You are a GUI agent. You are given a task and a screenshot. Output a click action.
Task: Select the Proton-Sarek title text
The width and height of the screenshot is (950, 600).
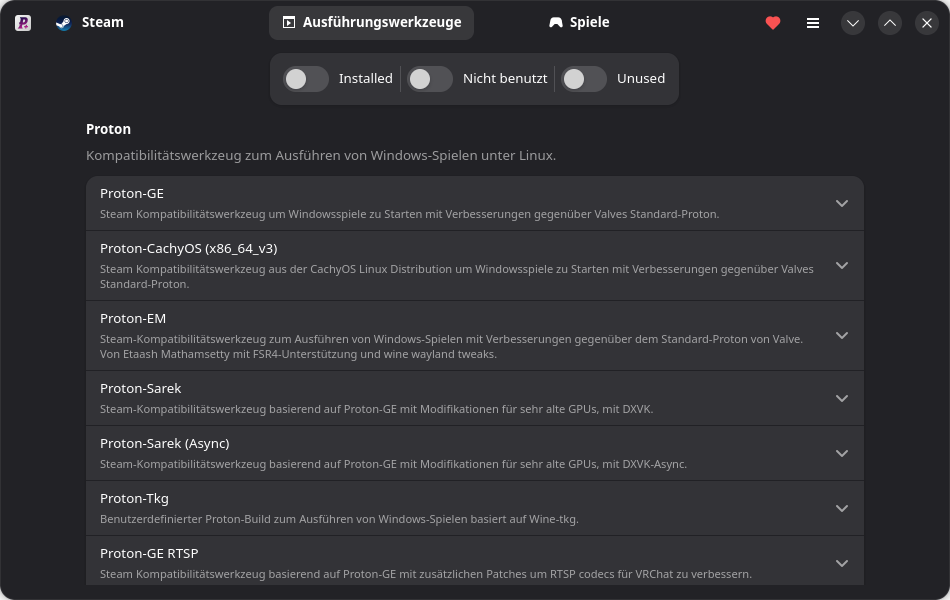pyautogui.click(x=141, y=388)
